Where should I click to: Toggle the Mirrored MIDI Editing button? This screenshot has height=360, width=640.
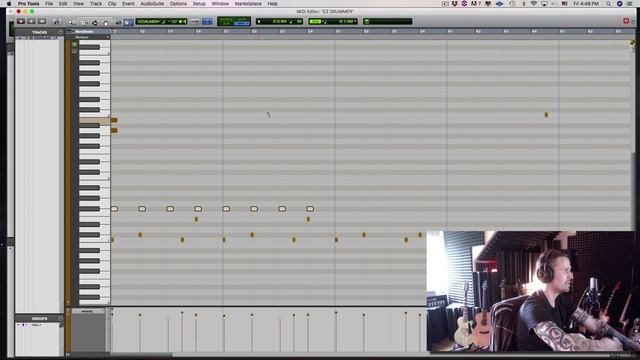tap(195, 21)
